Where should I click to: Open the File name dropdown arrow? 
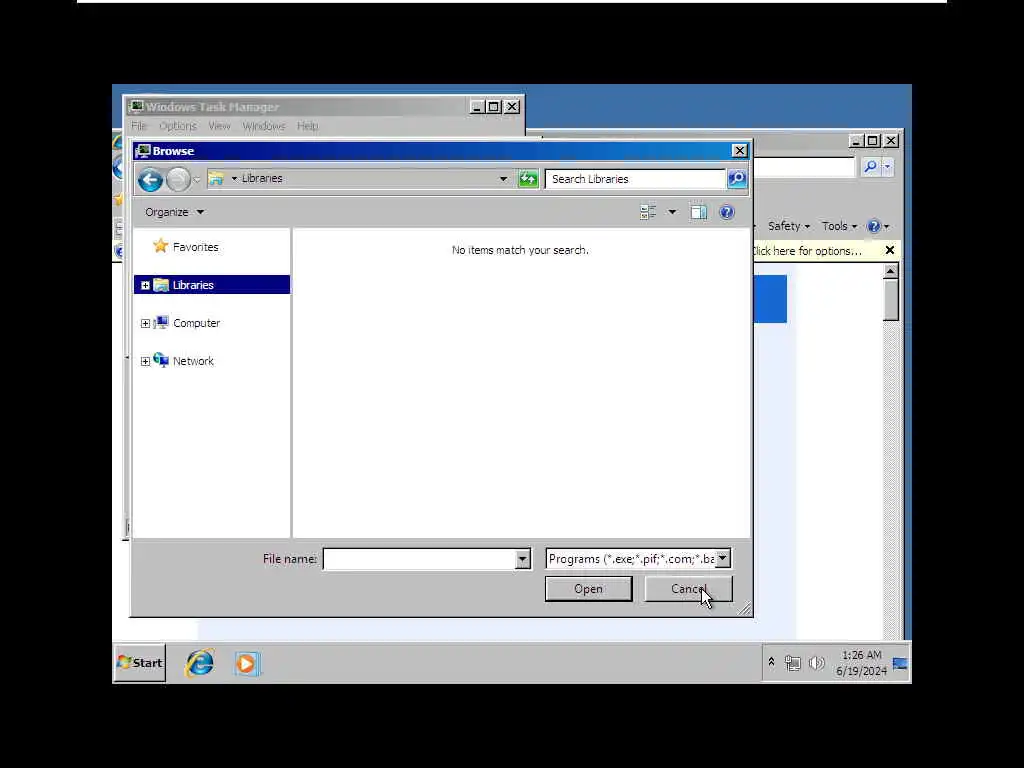(522, 559)
